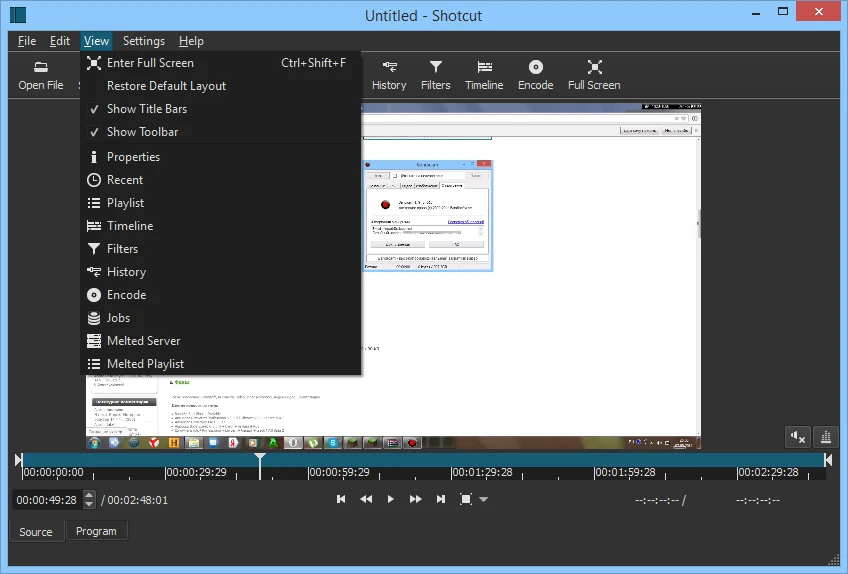The height and width of the screenshot is (574, 848).
Task: Switch to the Source tab
Action: (36, 531)
